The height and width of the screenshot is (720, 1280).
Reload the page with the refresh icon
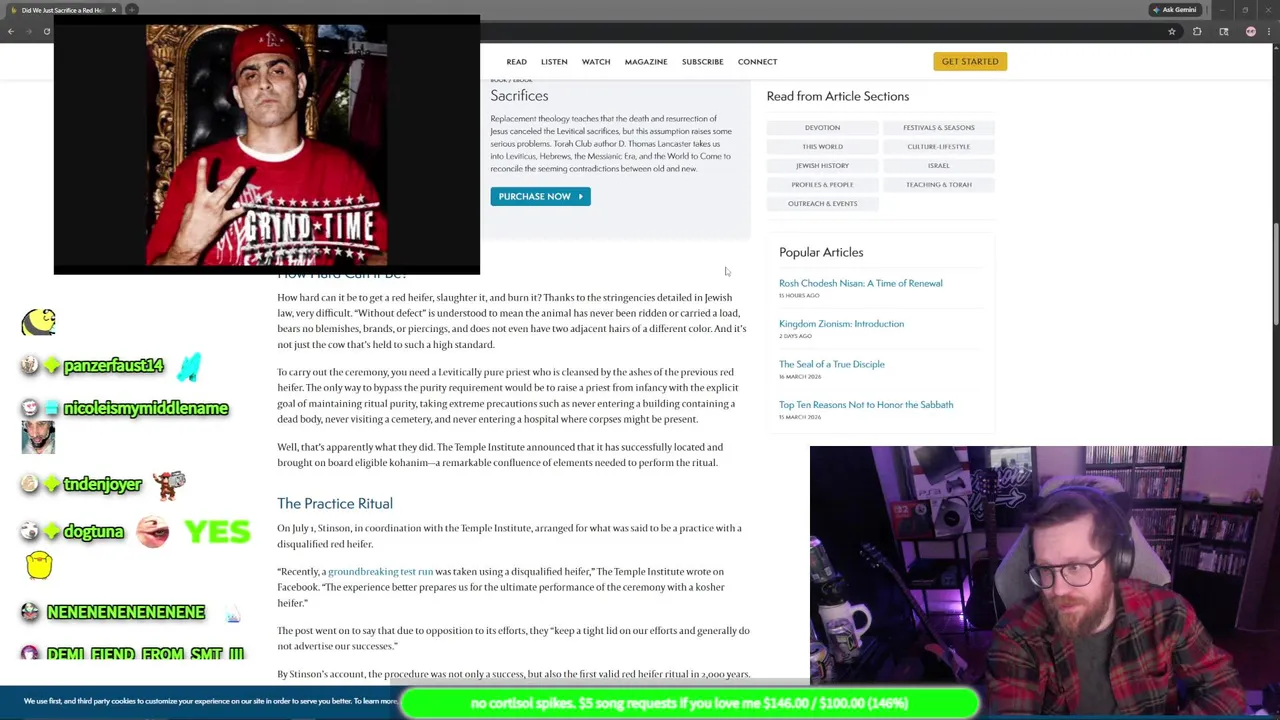point(46,31)
